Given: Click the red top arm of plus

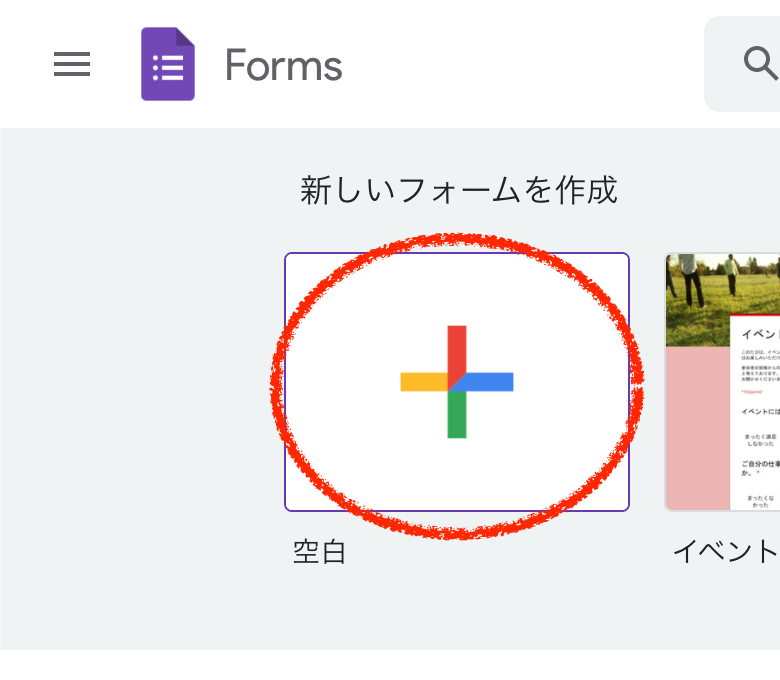Looking at the screenshot, I should [x=457, y=346].
